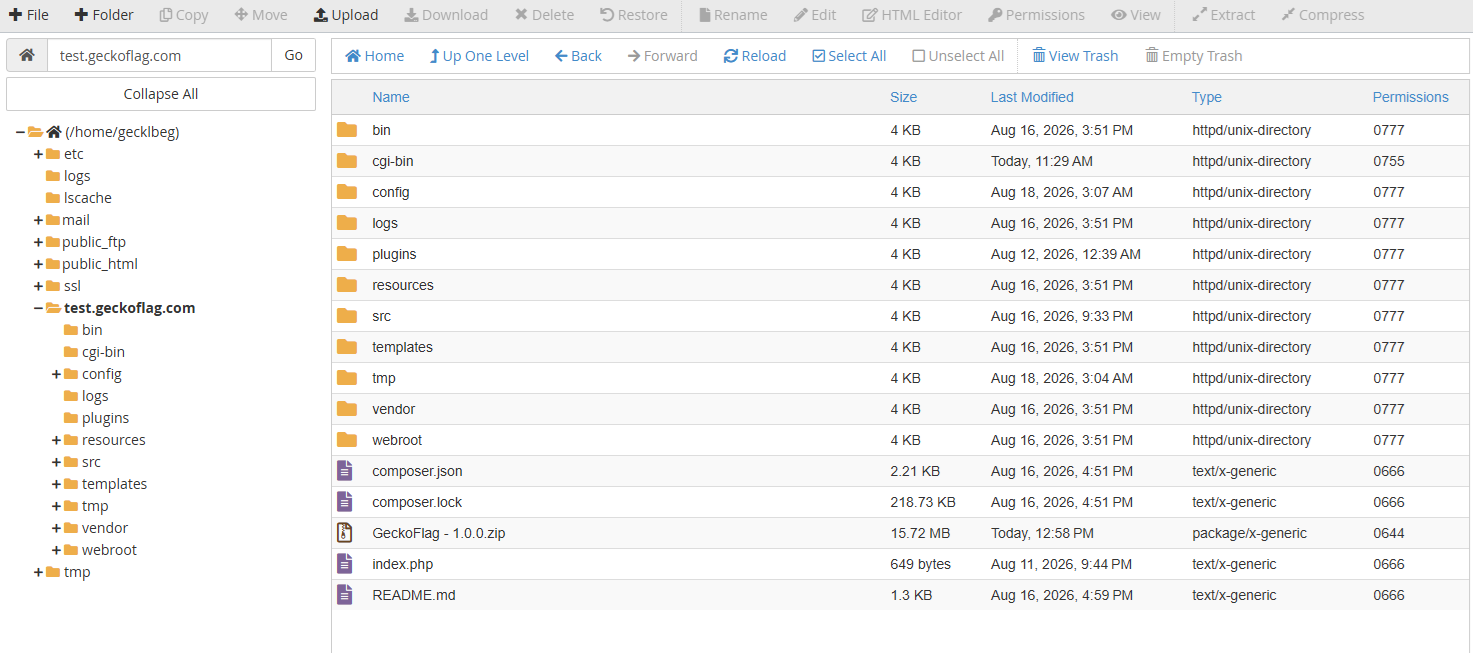Sort by the Type column header
This screenshot has width=1473, height=653.
1207,97
